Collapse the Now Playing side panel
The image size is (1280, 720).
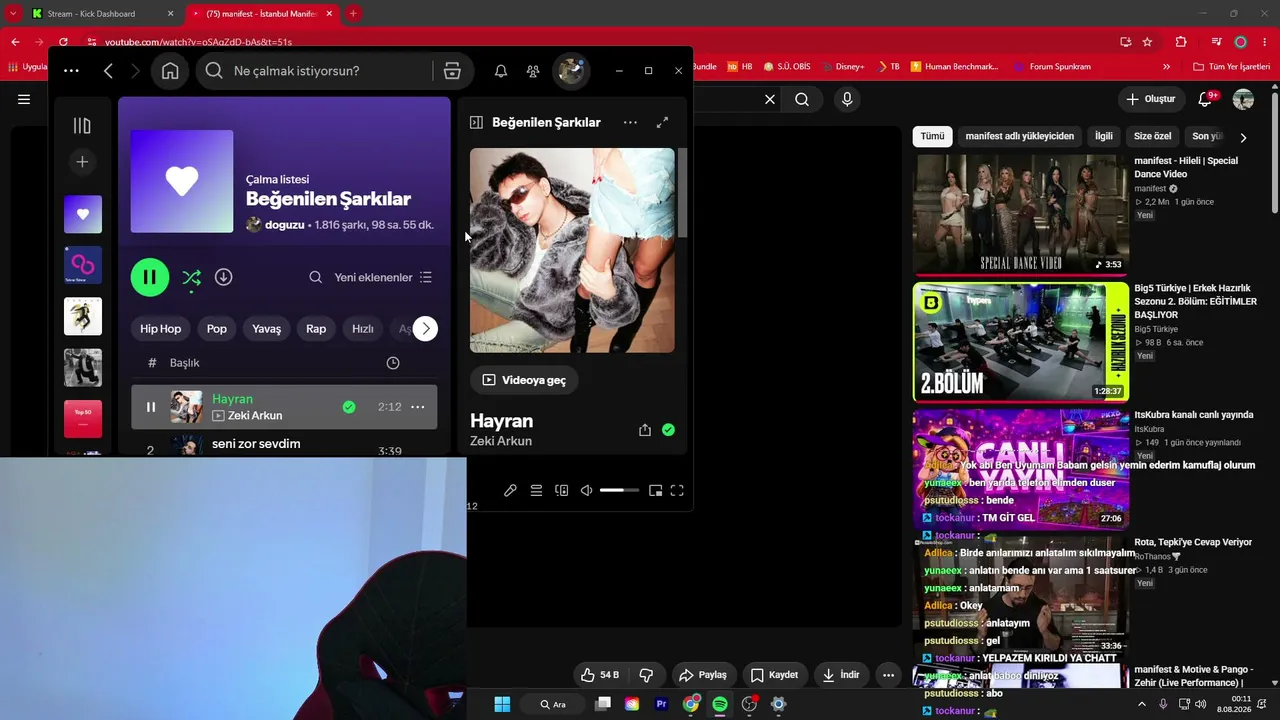tap(477, 122)
